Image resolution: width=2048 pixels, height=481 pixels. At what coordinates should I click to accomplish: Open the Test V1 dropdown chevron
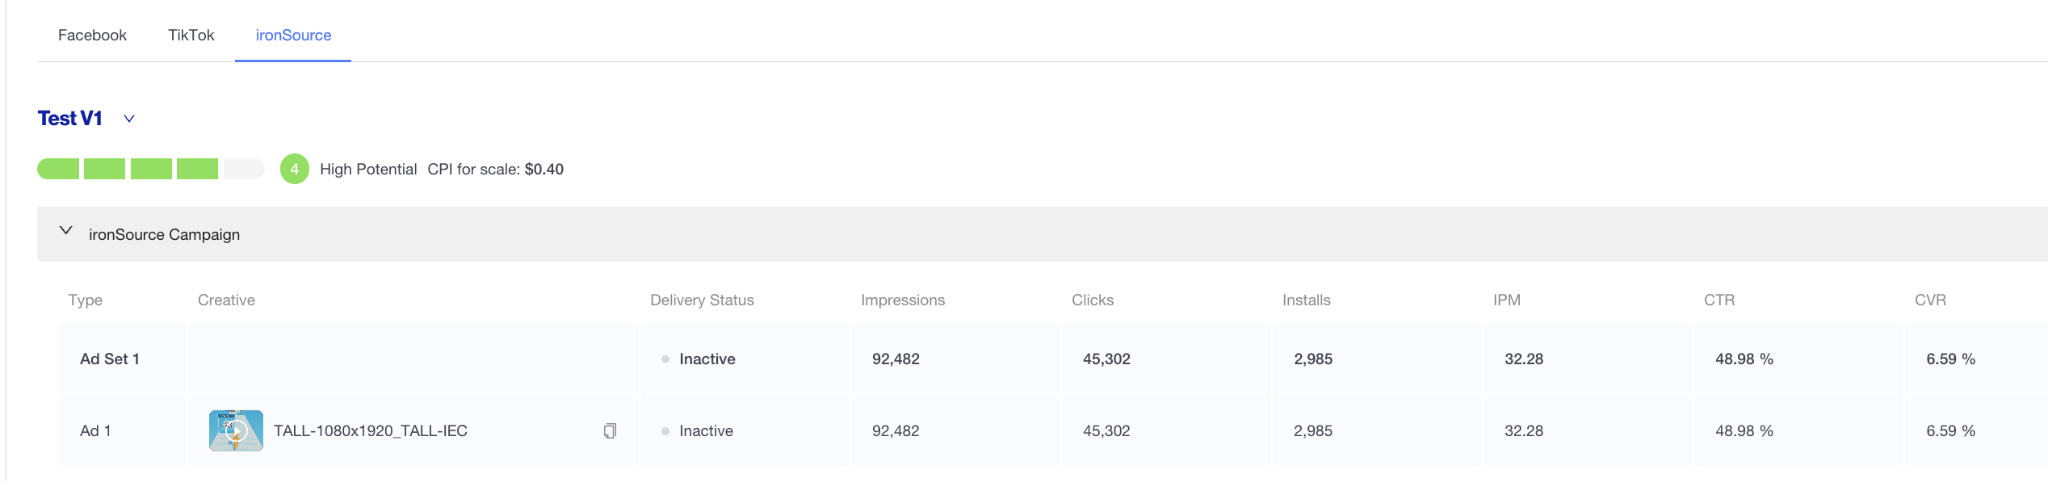tap(129, 119)
